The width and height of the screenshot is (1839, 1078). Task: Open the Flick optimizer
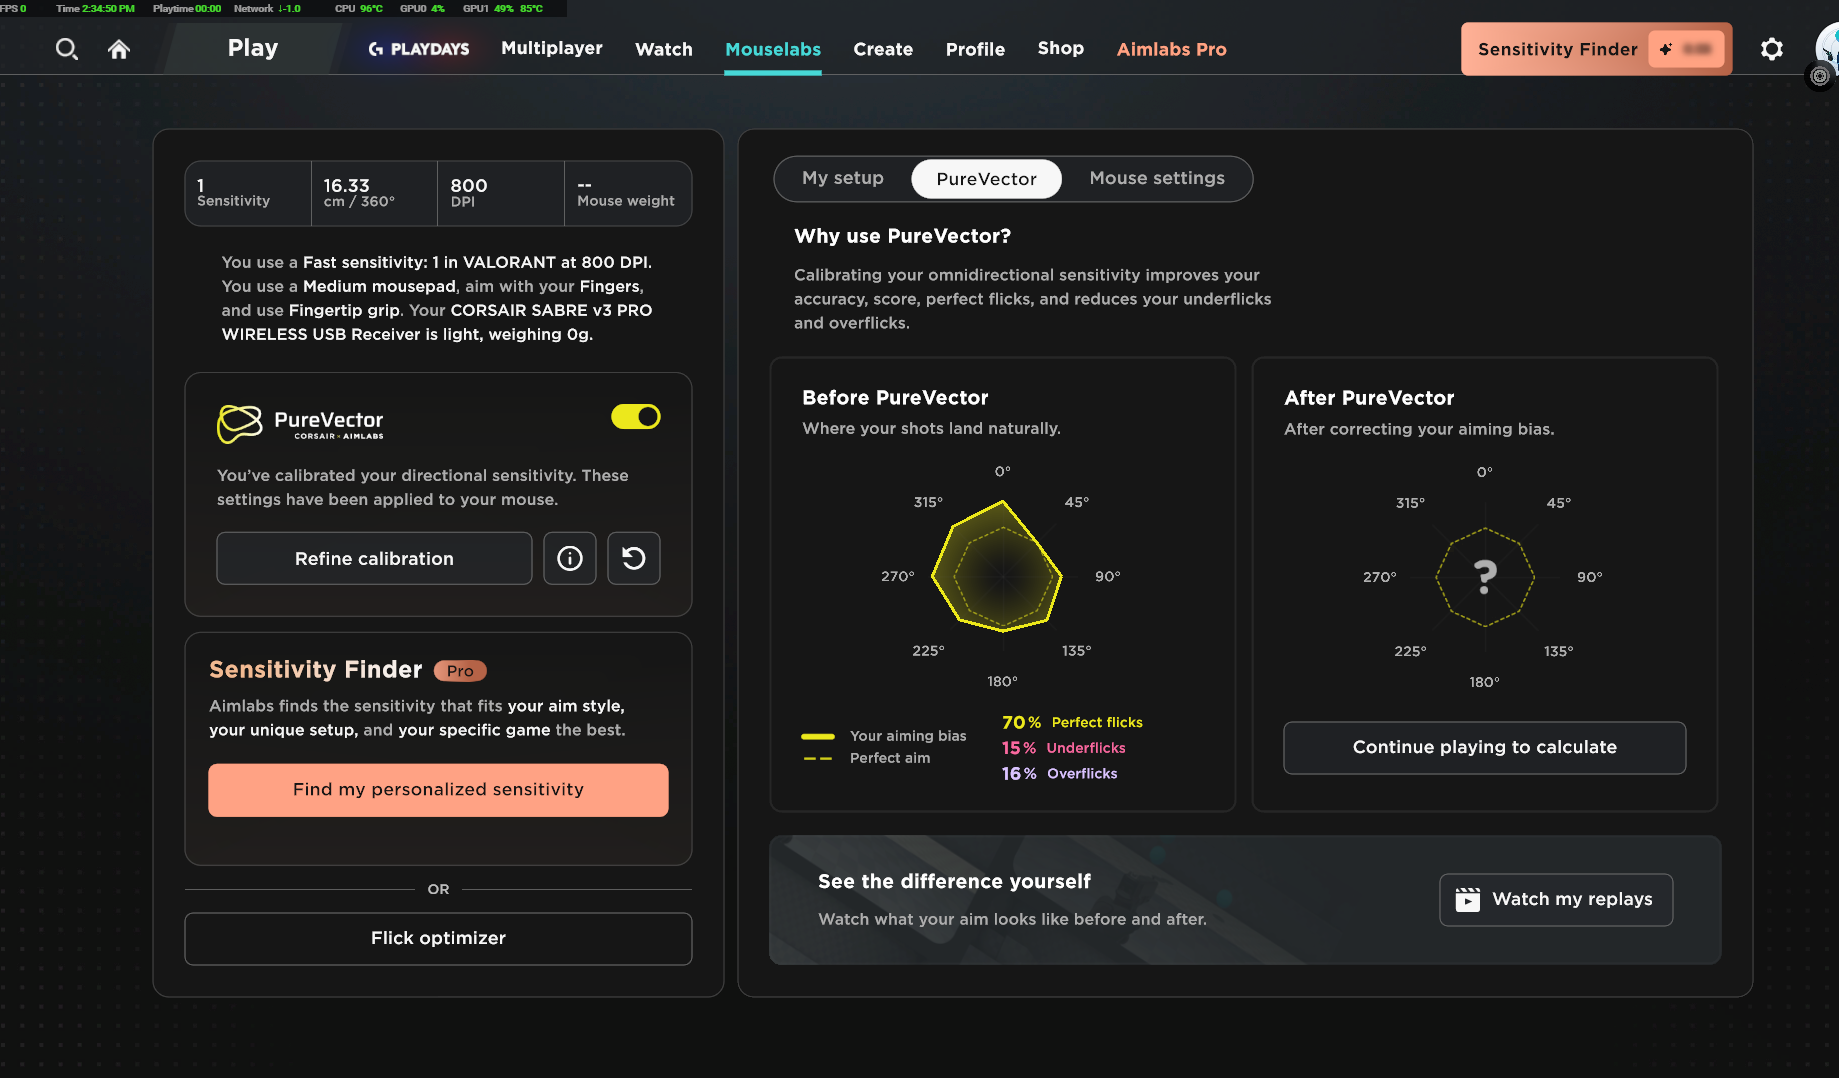click(438, 938)
